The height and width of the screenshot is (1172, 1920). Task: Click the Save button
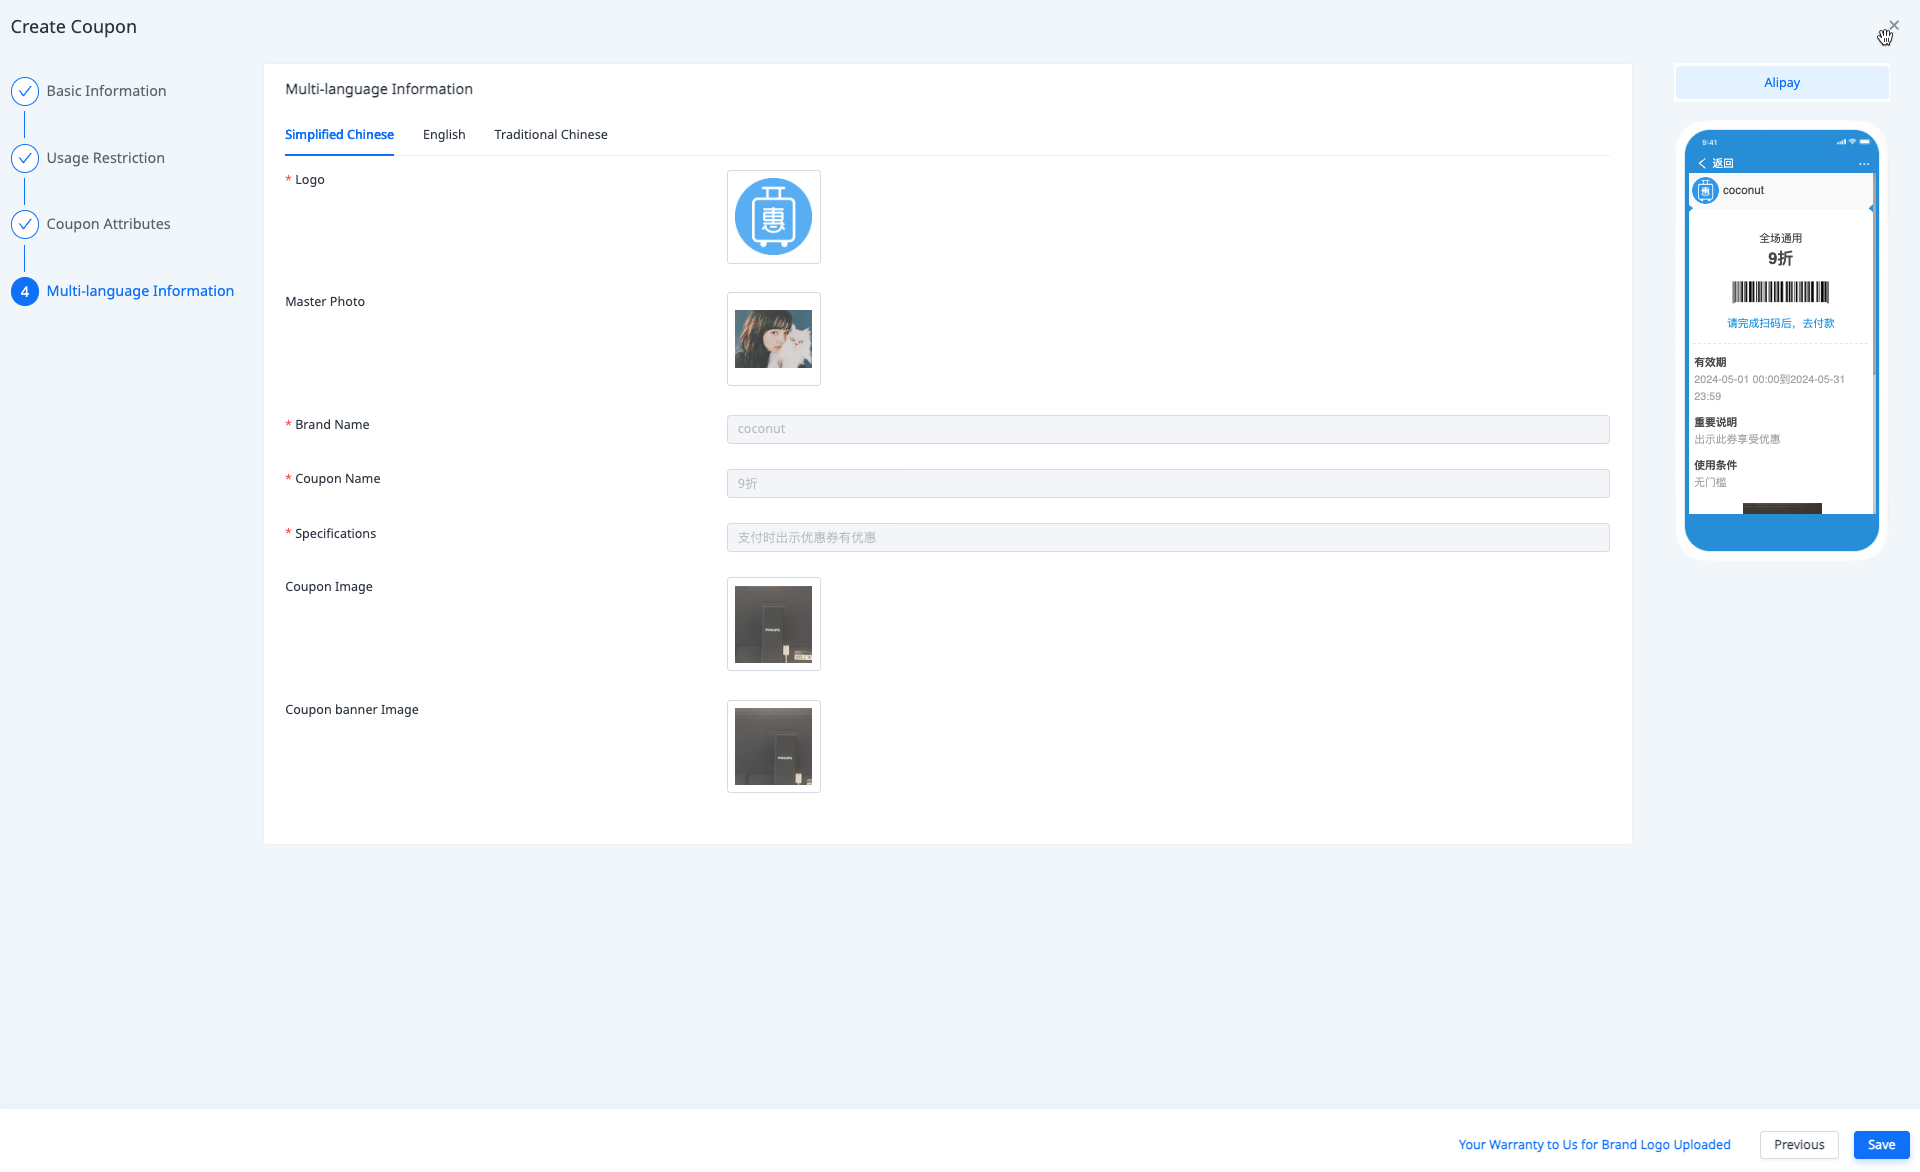click(x=1880, y=1145)
